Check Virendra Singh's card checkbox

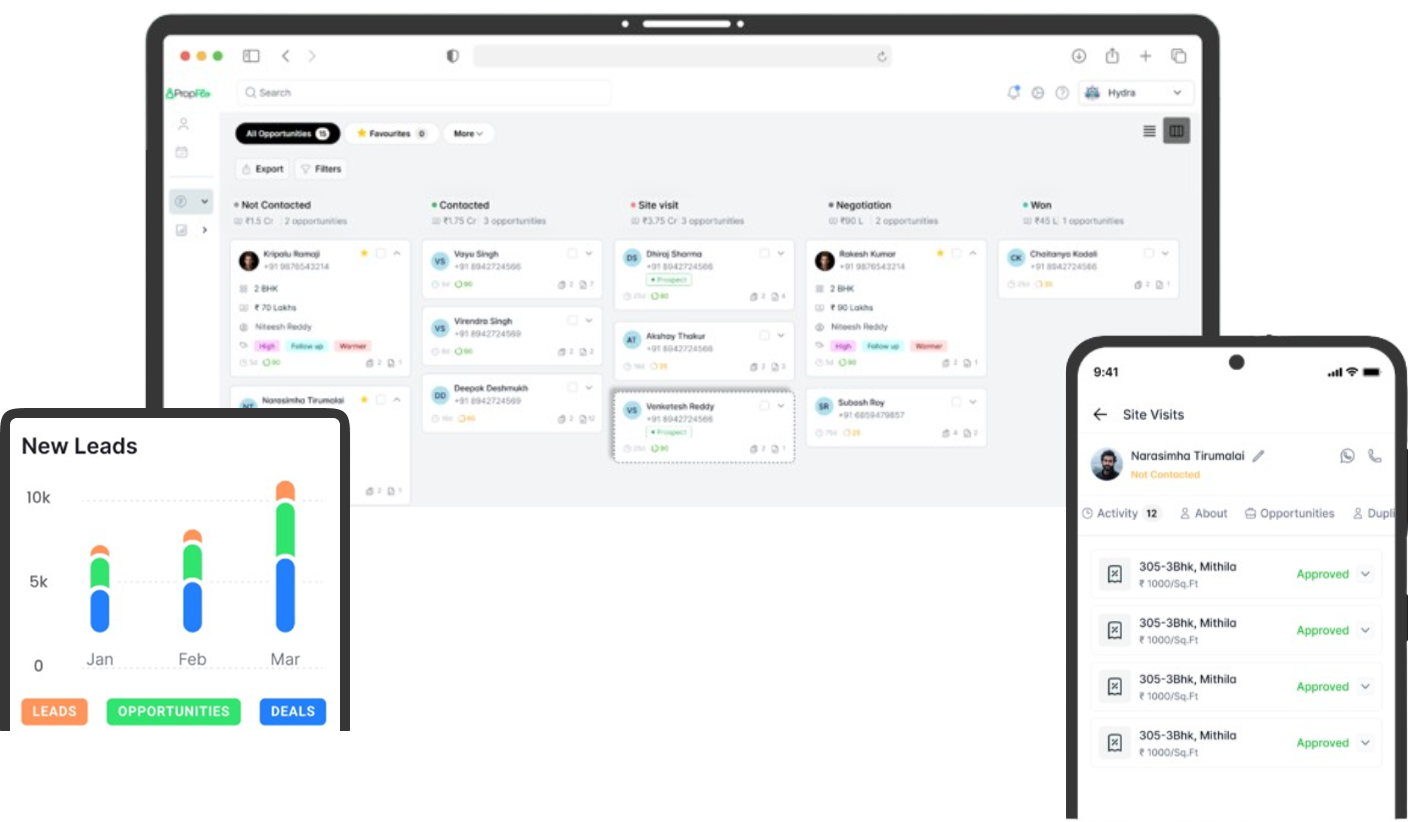coord(573,320)
